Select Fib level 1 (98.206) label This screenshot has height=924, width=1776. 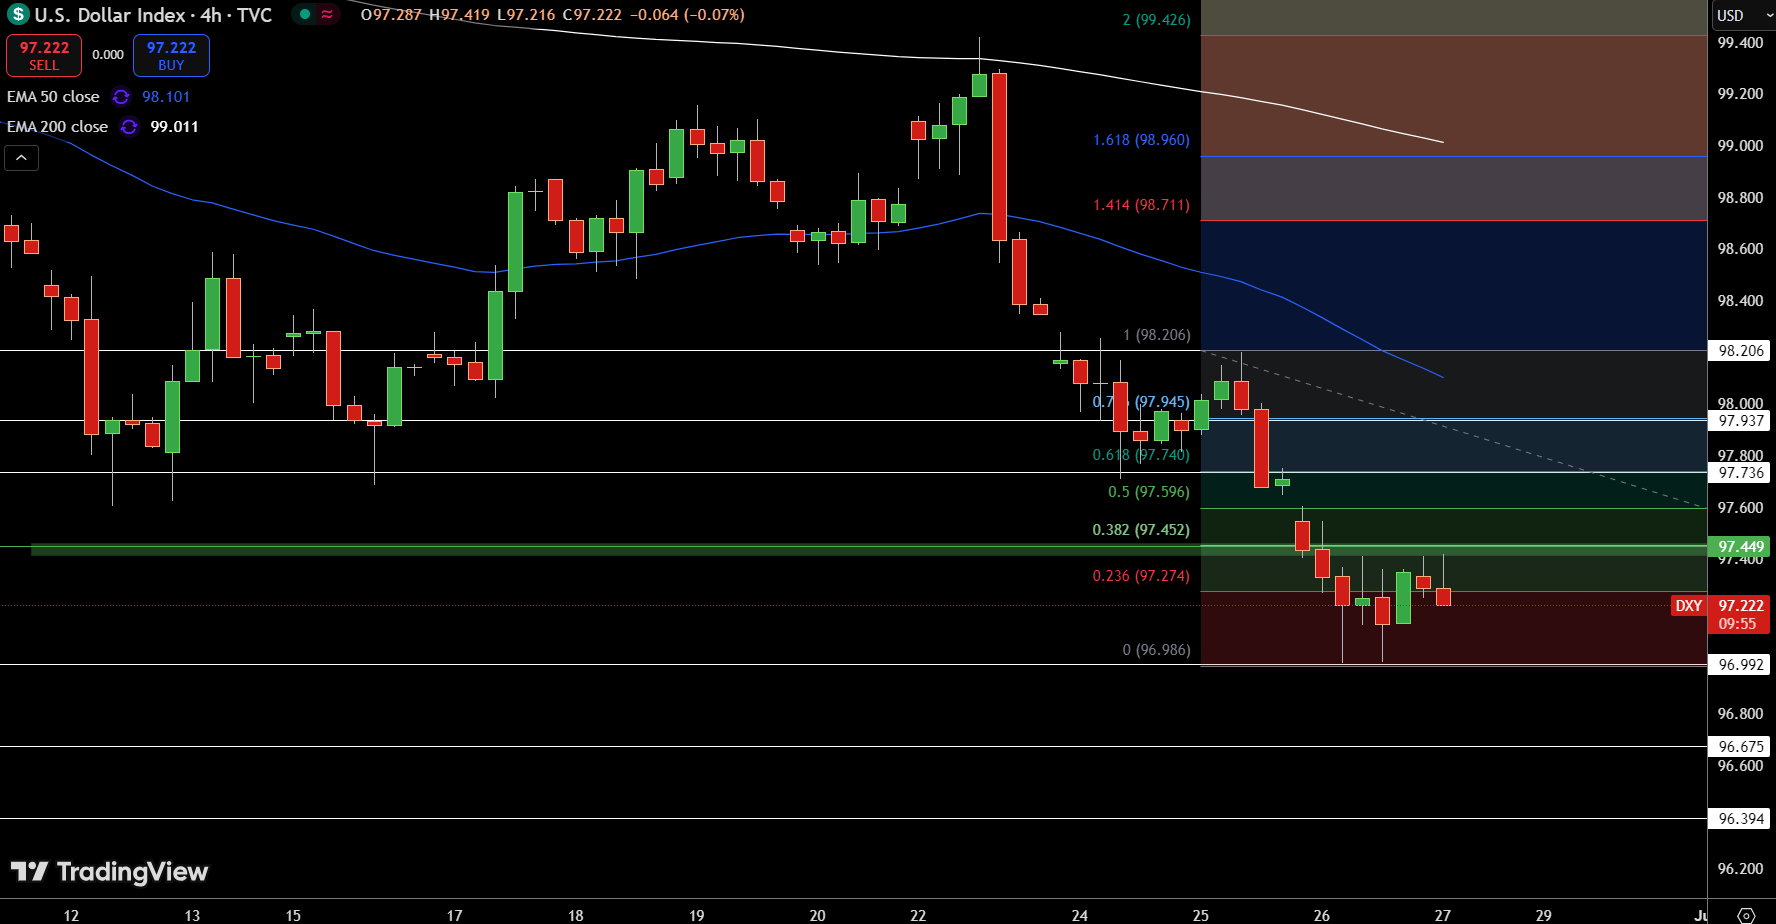point(1156,335)
